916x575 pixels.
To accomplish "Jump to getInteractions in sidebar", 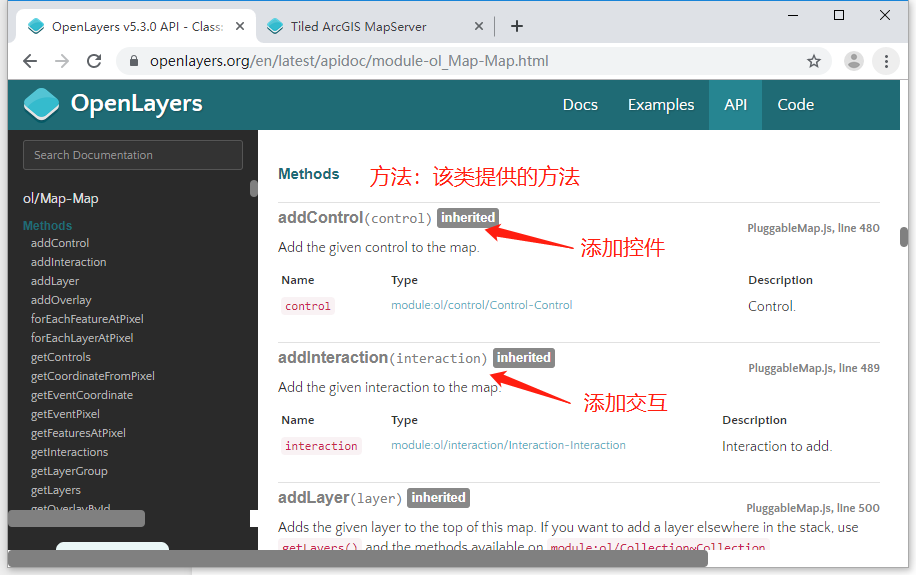I will (69, 452).
